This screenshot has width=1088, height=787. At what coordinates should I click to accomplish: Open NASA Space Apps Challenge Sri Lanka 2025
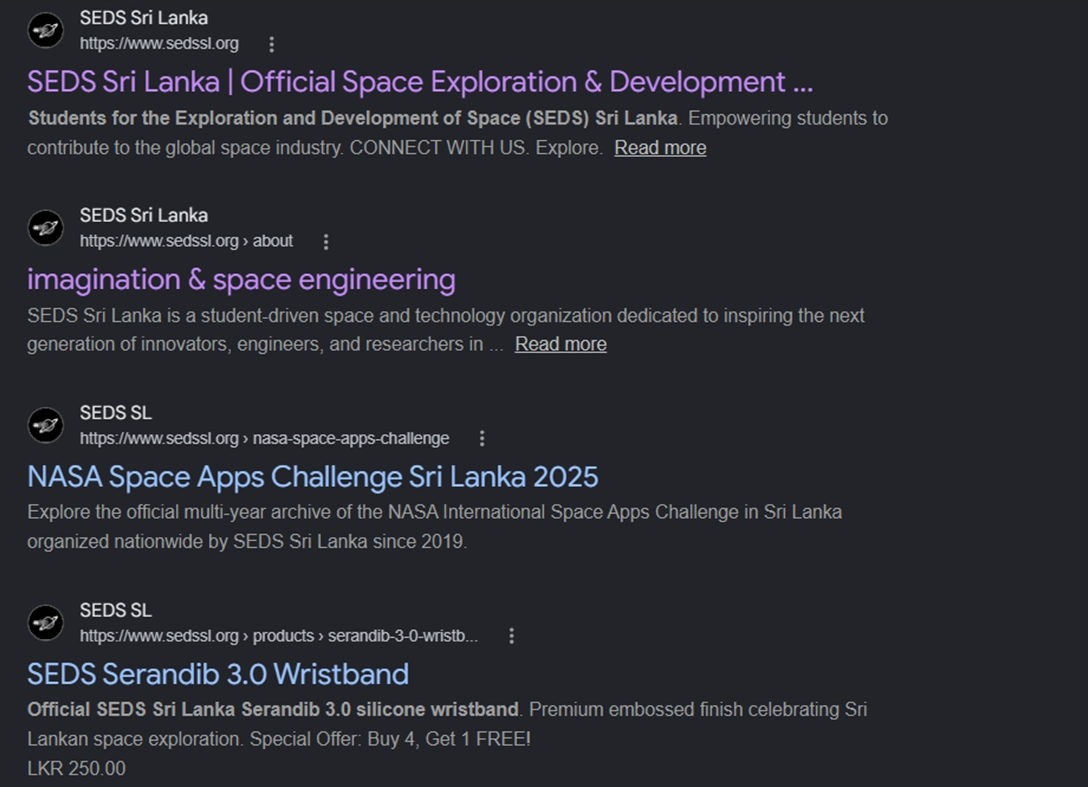(312, 477)
